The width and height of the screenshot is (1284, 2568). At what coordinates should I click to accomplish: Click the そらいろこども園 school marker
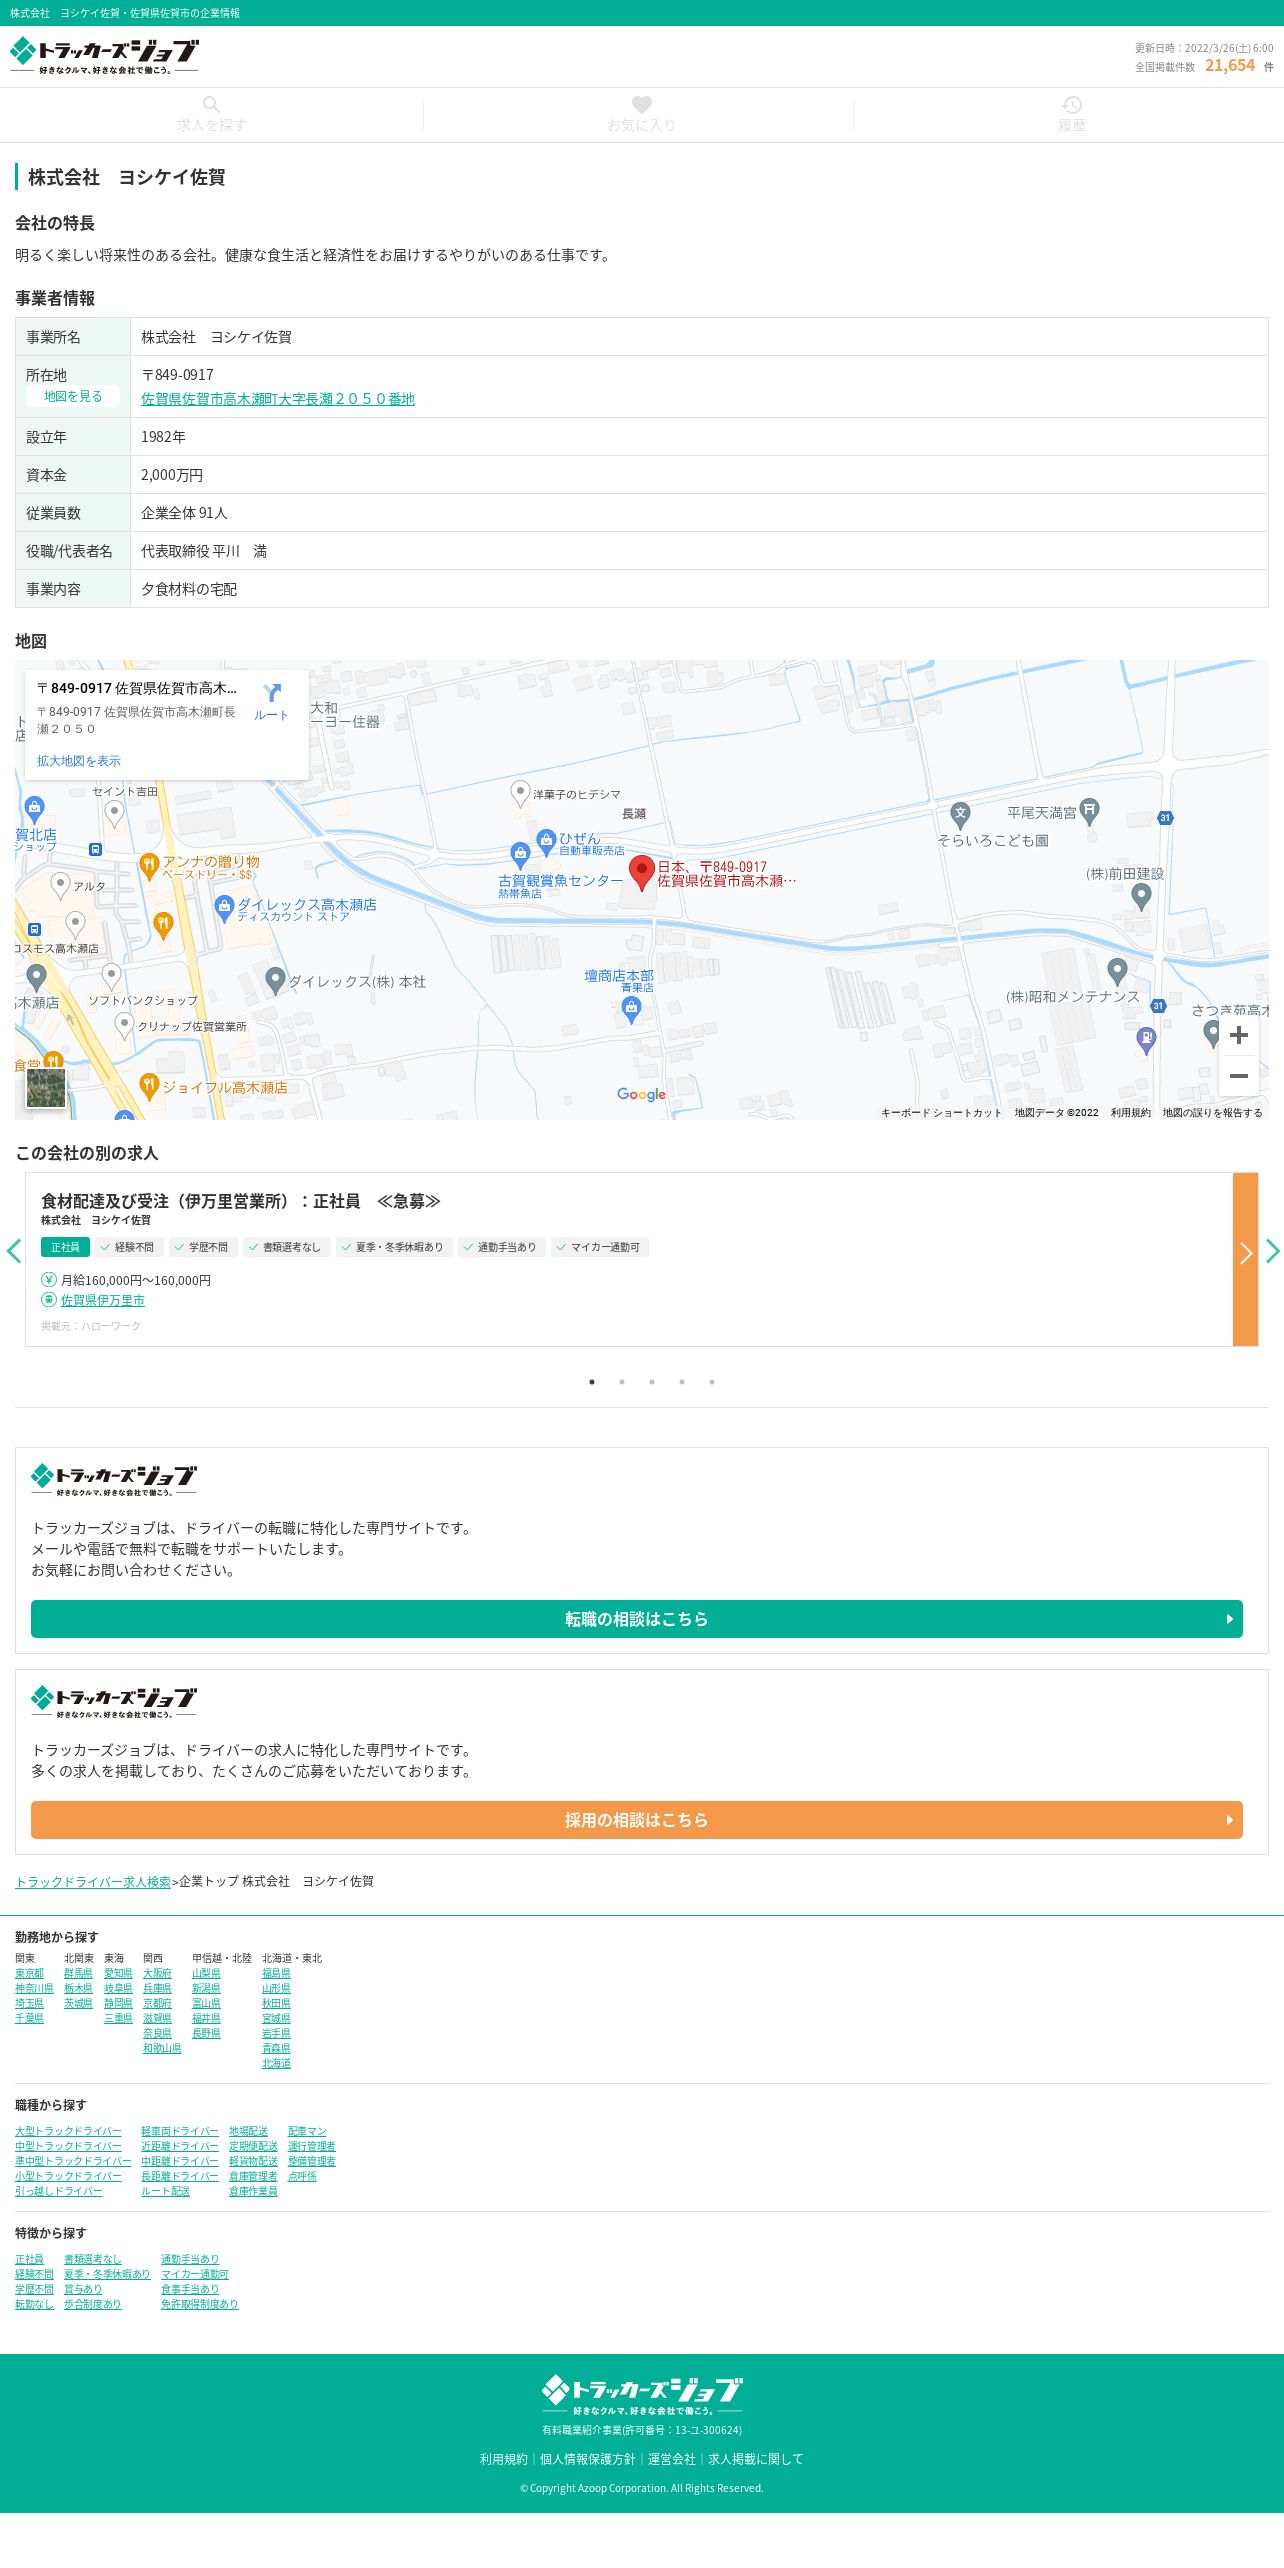pyautogui.click(x=960, y=814)
